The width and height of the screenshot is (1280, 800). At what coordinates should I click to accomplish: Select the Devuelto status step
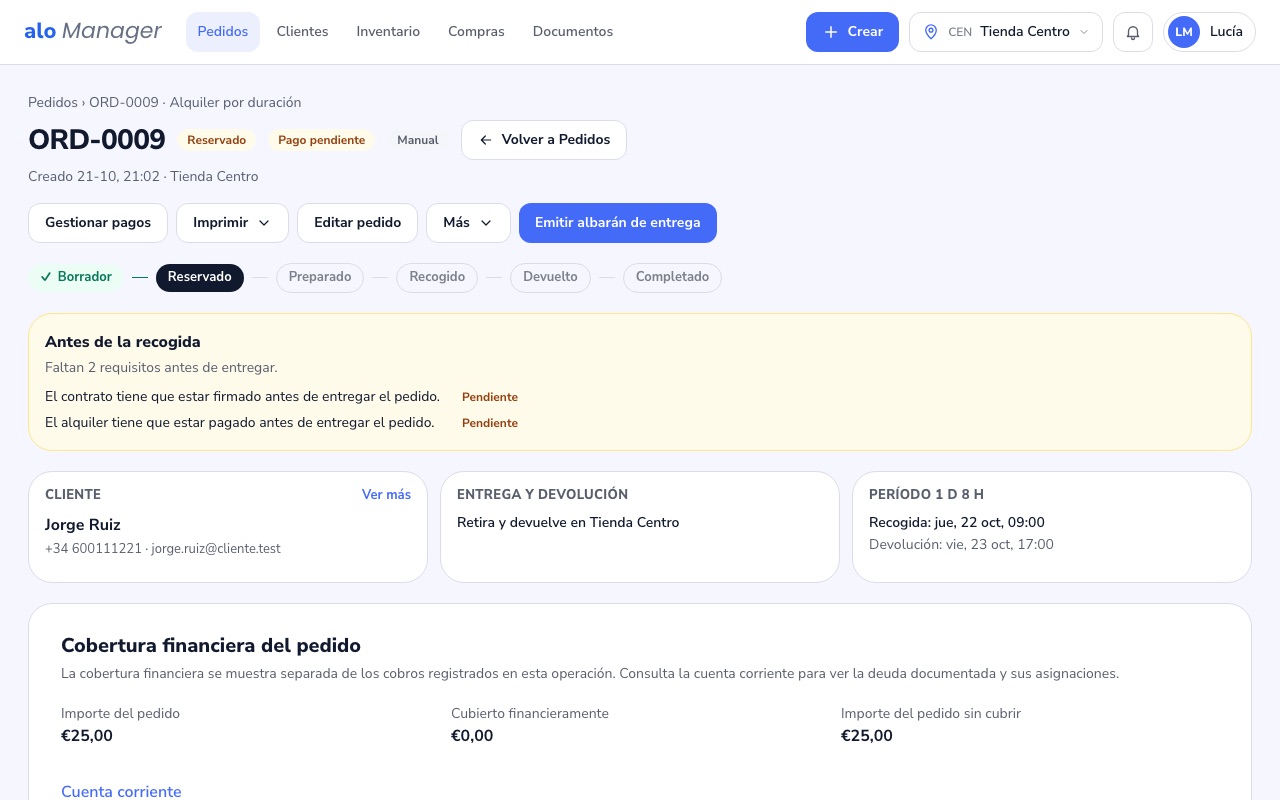pos(550,277)
